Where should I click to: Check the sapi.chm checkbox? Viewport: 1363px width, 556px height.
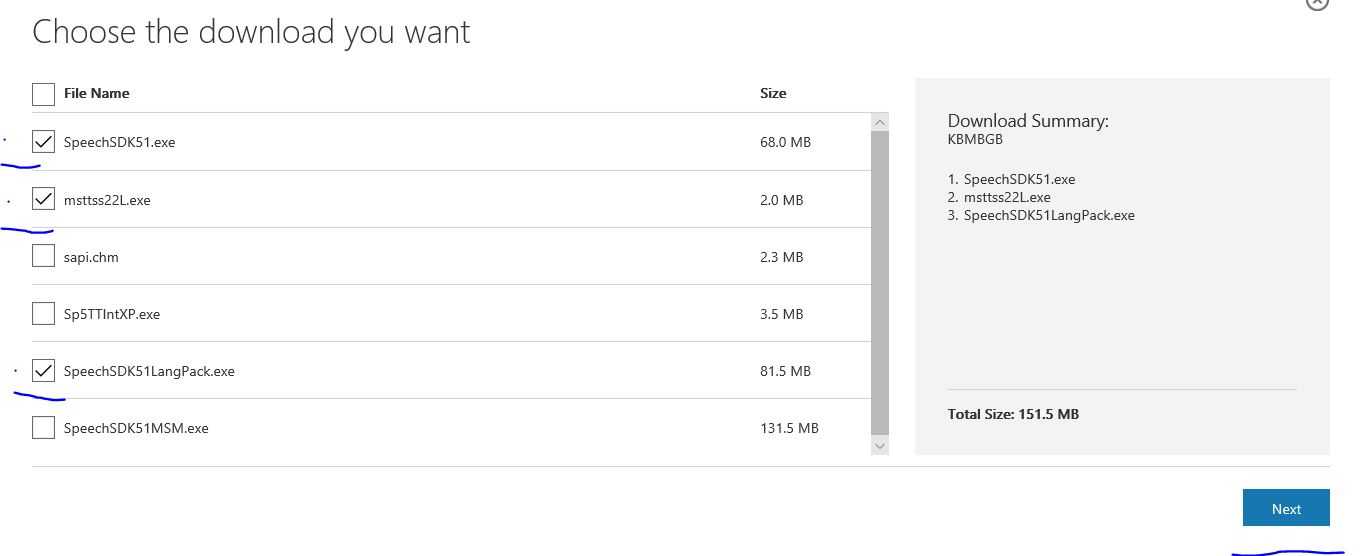point(43,256)
